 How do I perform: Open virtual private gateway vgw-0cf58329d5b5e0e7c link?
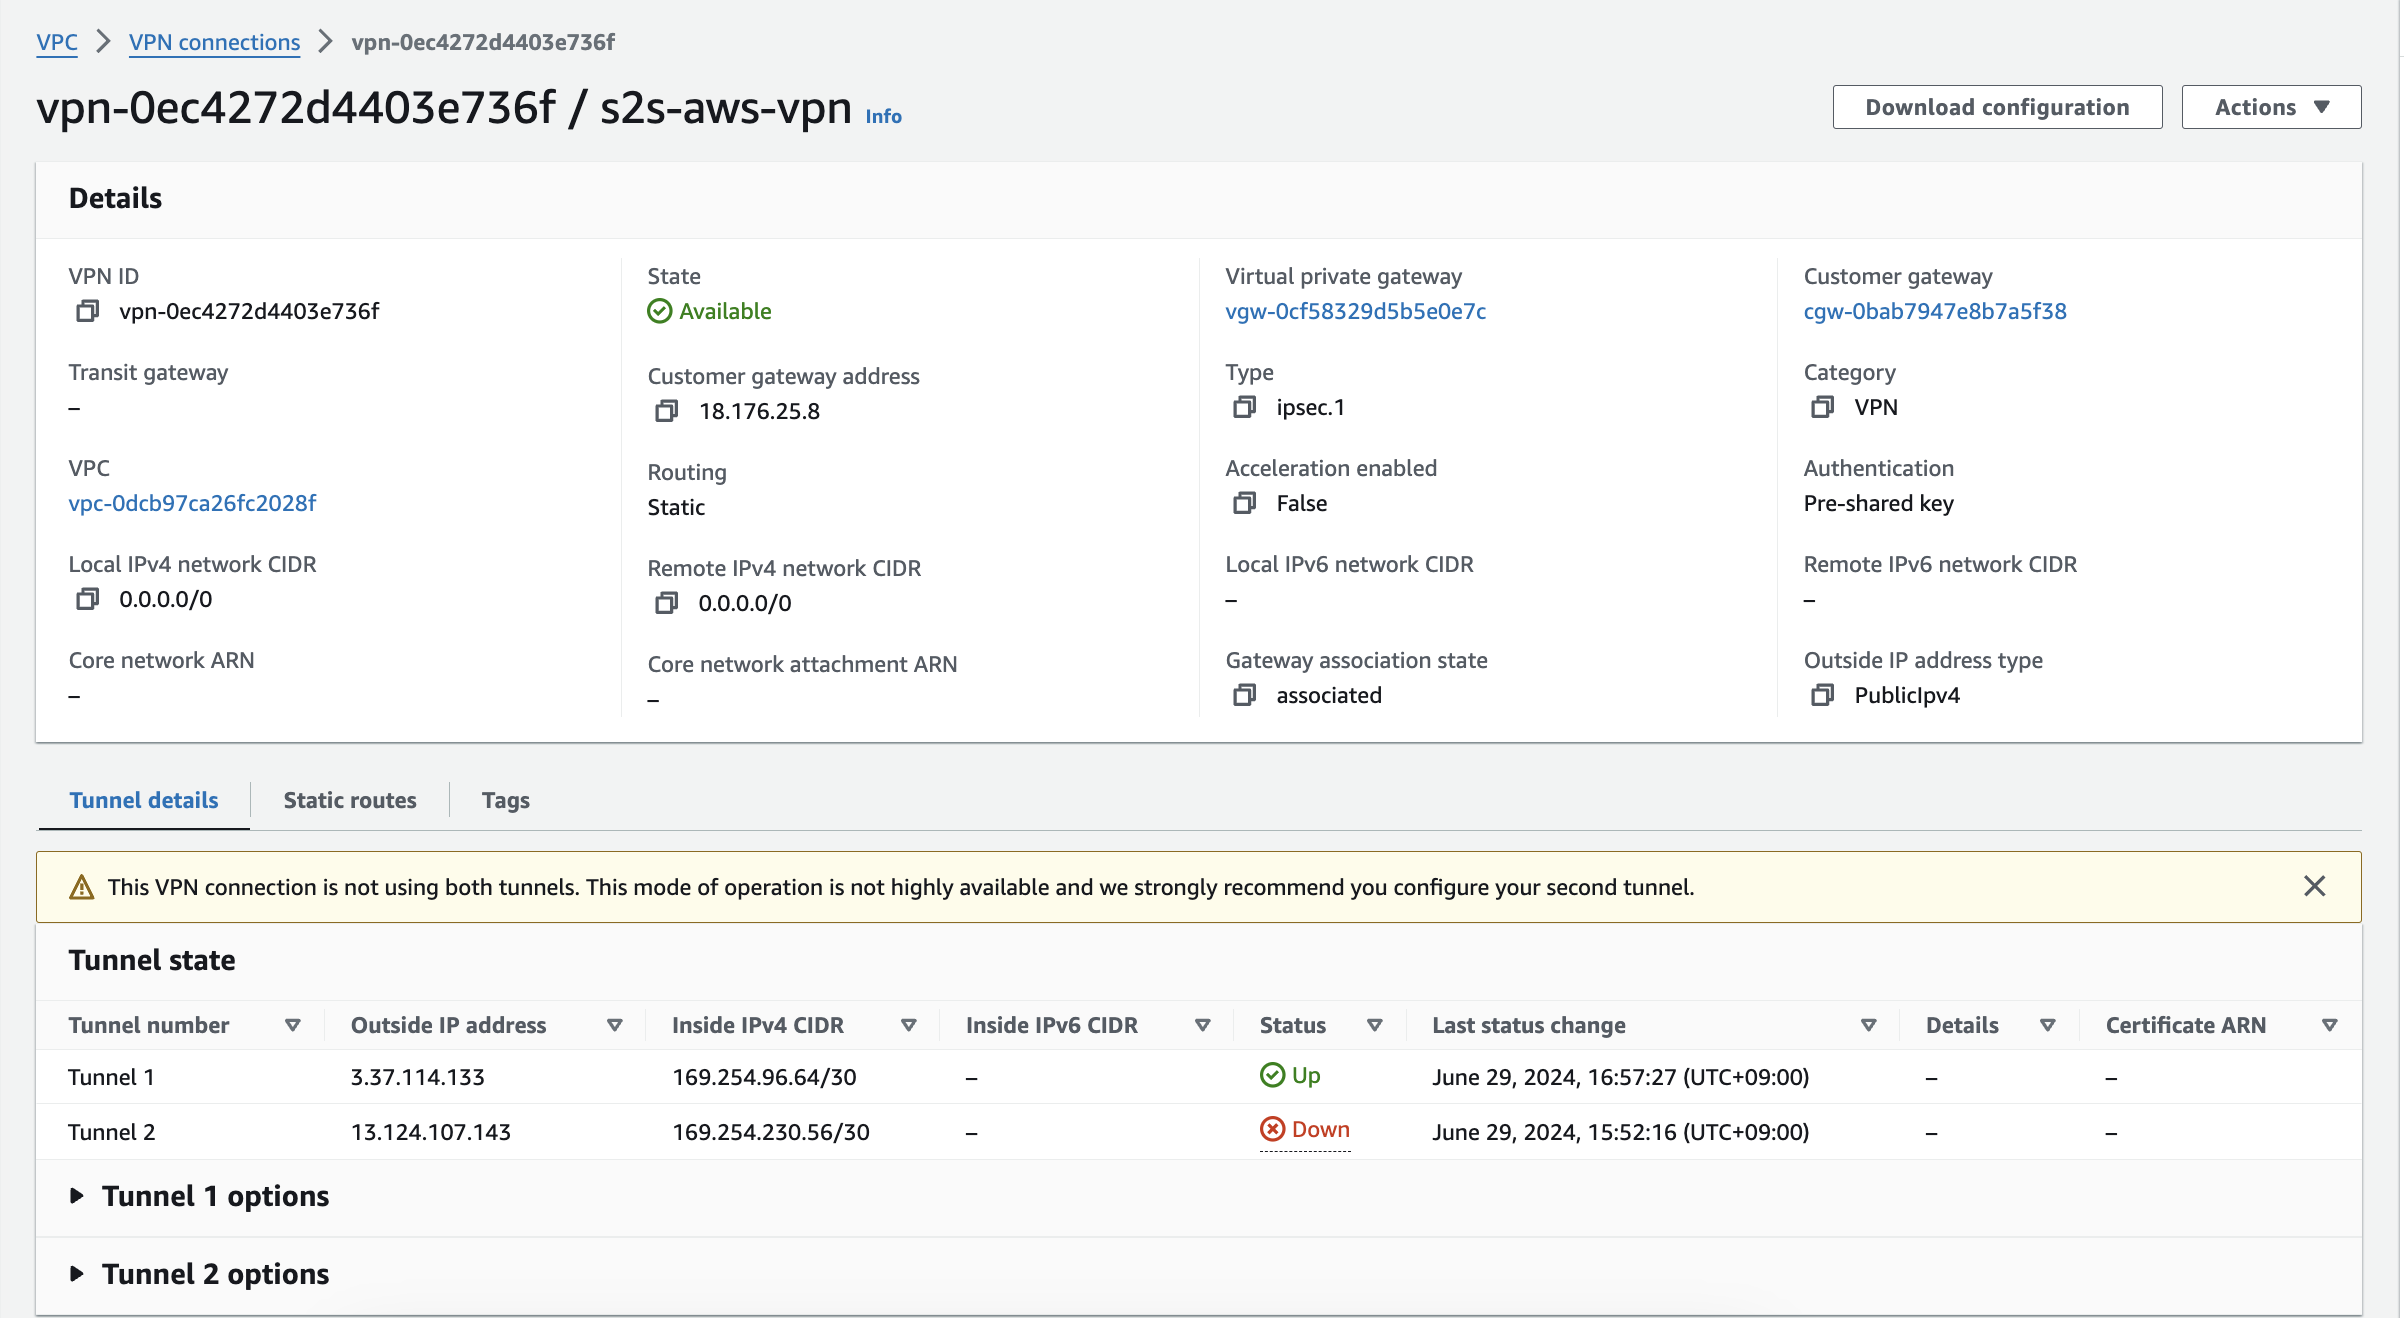point(1355,311)
